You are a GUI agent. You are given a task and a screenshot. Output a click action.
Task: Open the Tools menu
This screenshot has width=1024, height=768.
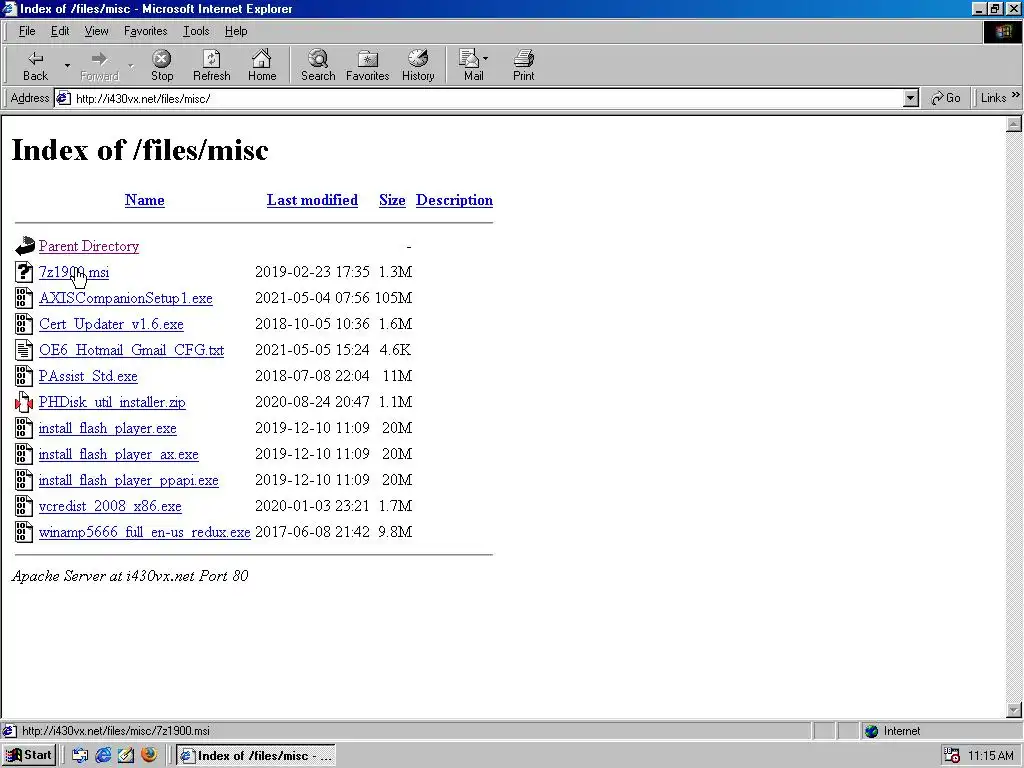[196, 31]
